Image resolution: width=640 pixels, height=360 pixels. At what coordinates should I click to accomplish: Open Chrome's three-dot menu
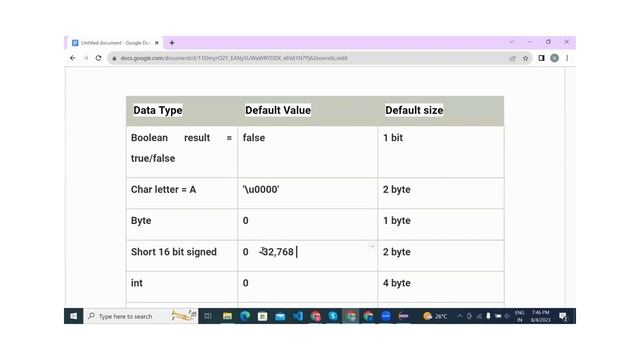pyautogui.click(x=567, y=58)
